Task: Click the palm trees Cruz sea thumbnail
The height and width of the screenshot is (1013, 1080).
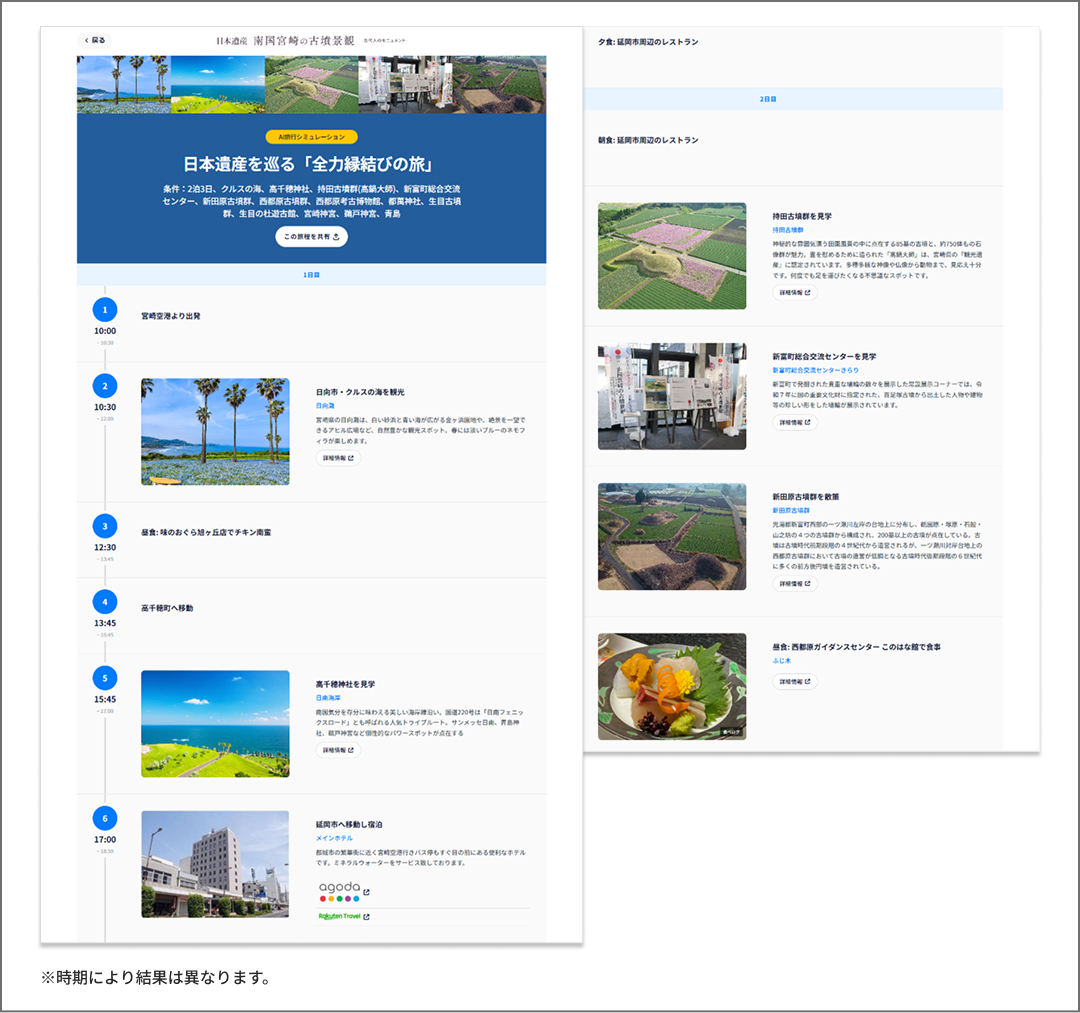Action: (x=215, y=432)
